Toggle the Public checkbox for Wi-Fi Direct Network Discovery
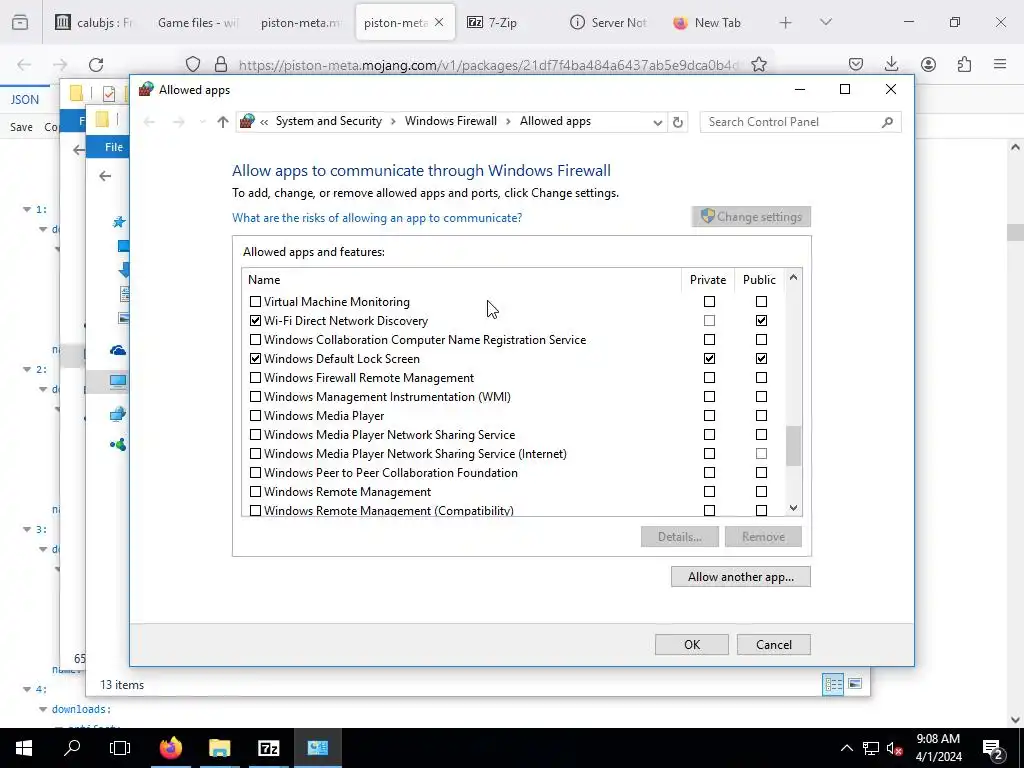Image resolution: width=1024 pixels, height=768 pixels. click(x=761, y=321)
